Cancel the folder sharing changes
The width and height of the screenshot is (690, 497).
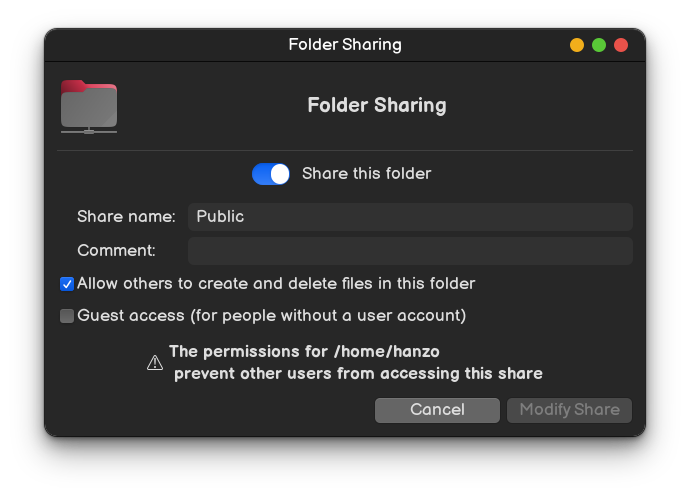pyautogui.click(x=437, y=410)
